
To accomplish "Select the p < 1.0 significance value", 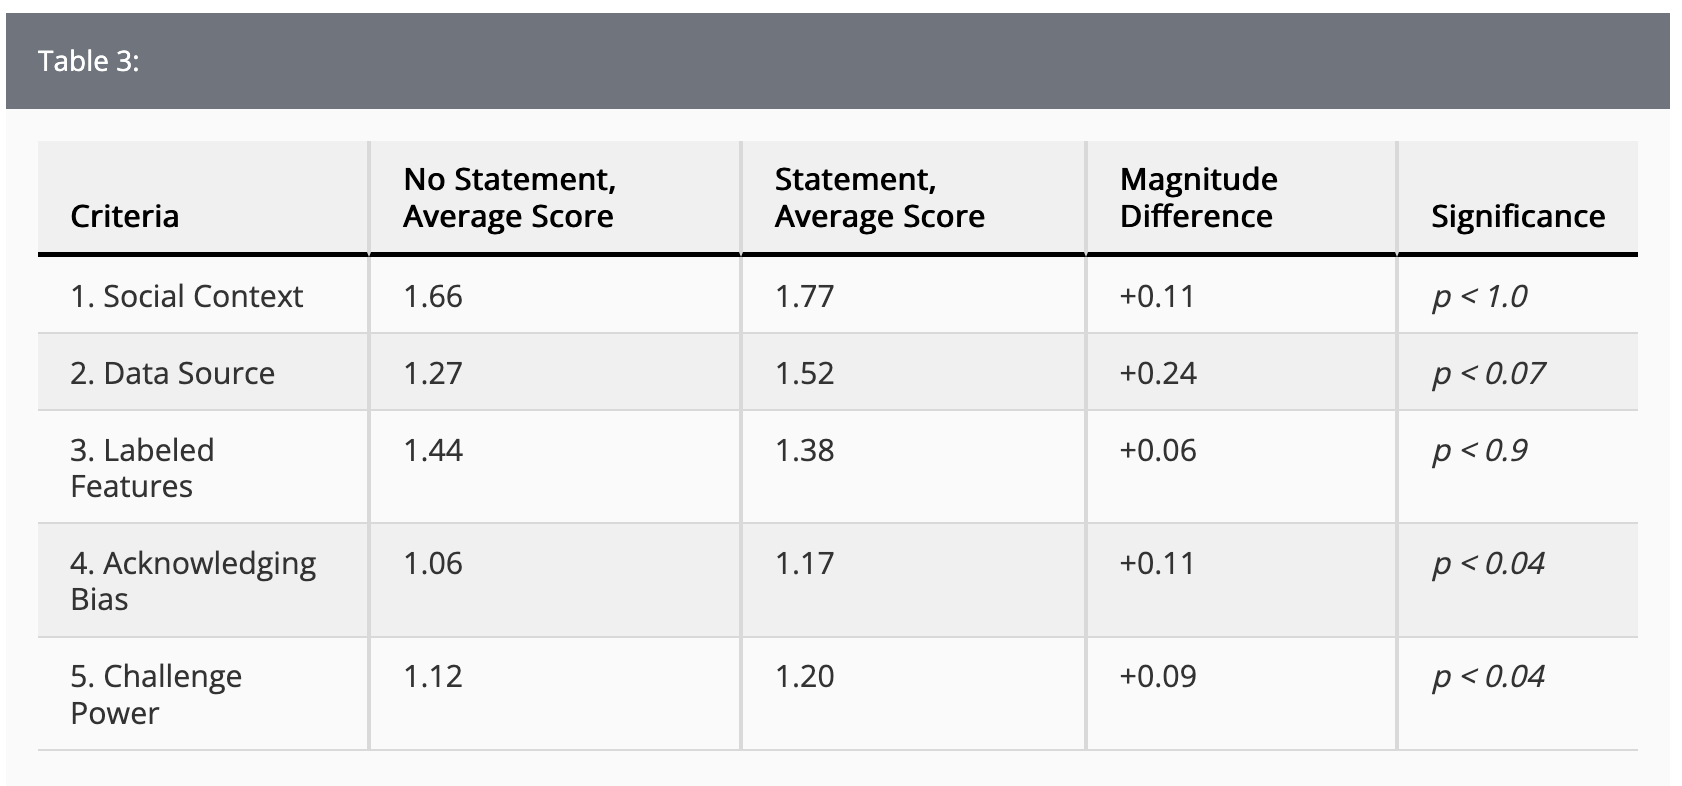I will pos(1480,296).
